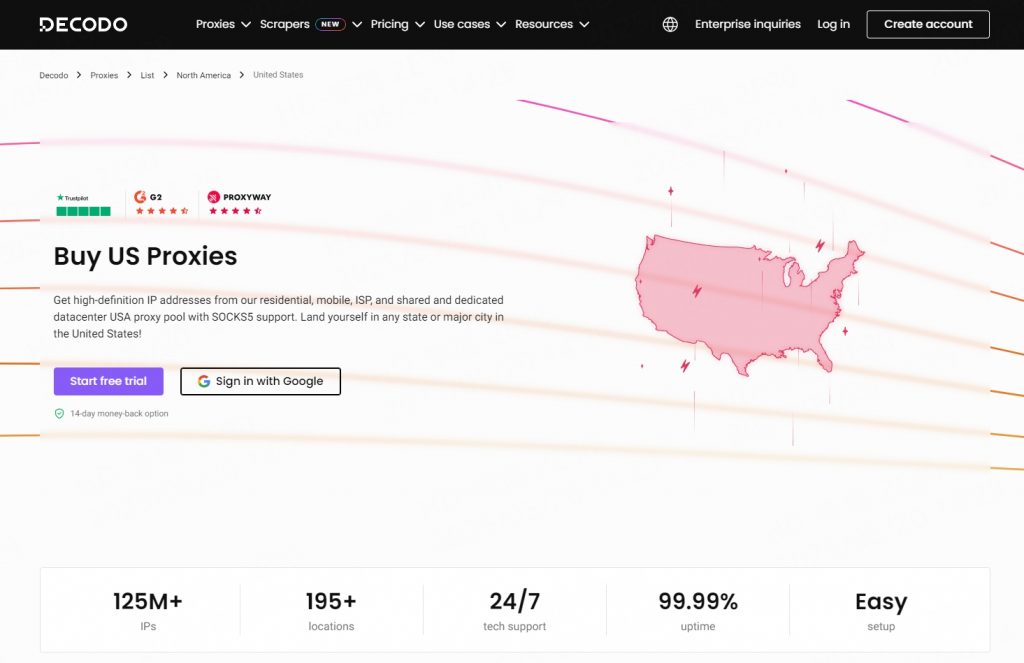Click the 195+ locations statistic
The image size is (1024, 663).
[x=331, y=610]
